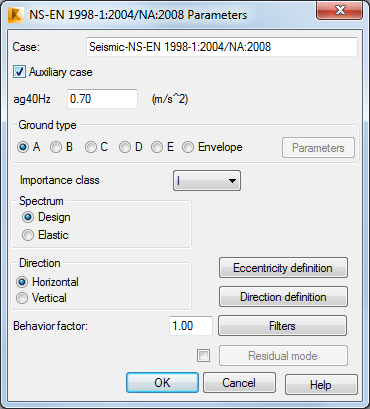Click the Eccentricity definition button

coord(283,268)
